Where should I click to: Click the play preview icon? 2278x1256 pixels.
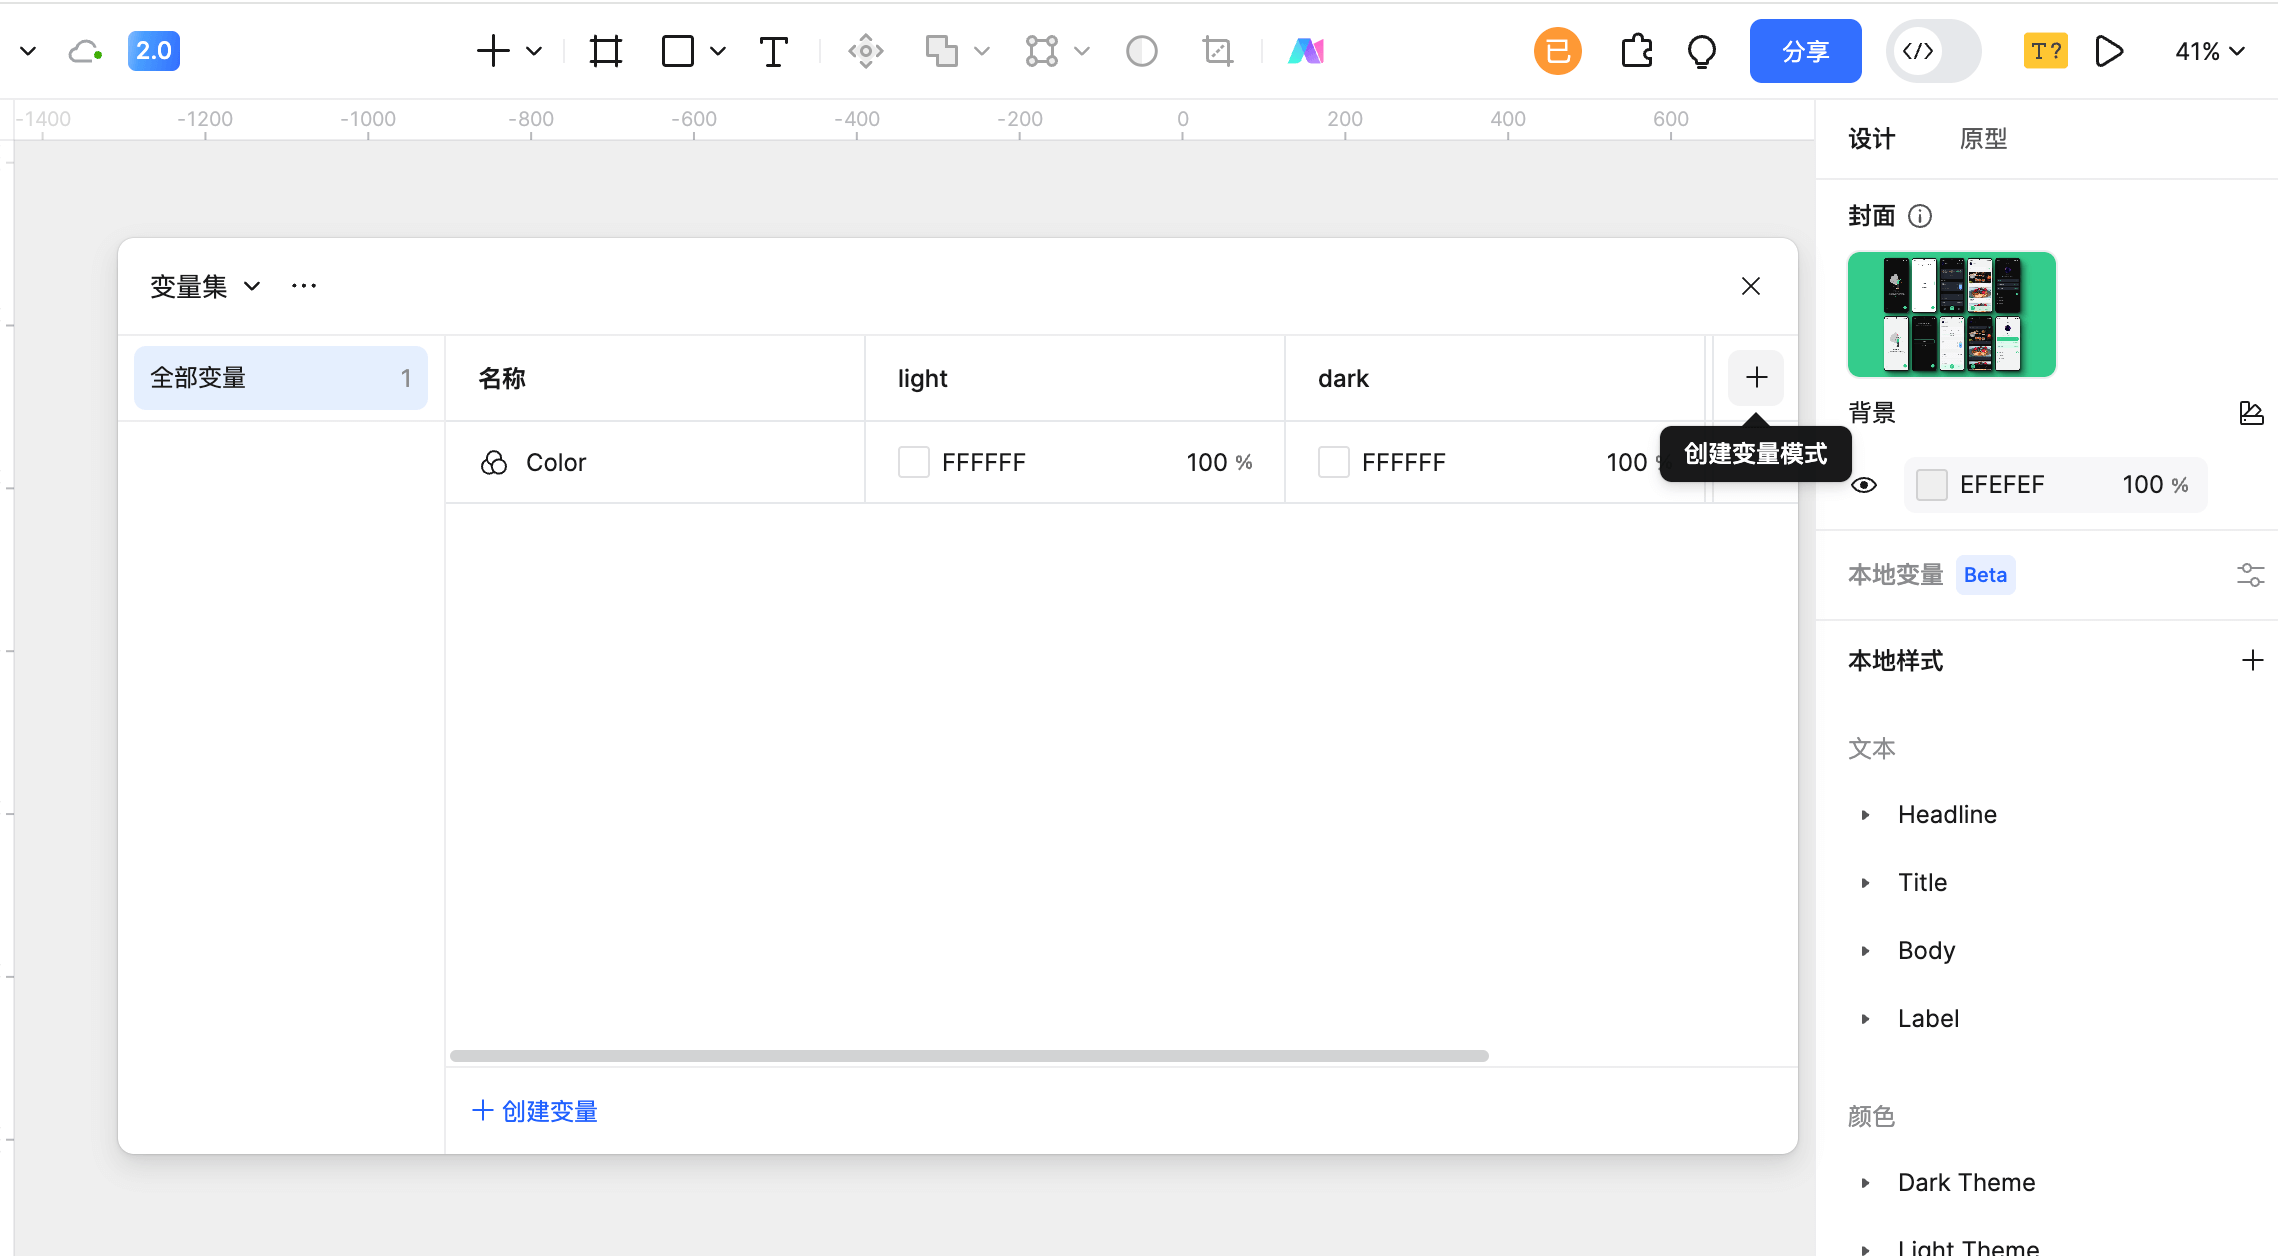2110,51
